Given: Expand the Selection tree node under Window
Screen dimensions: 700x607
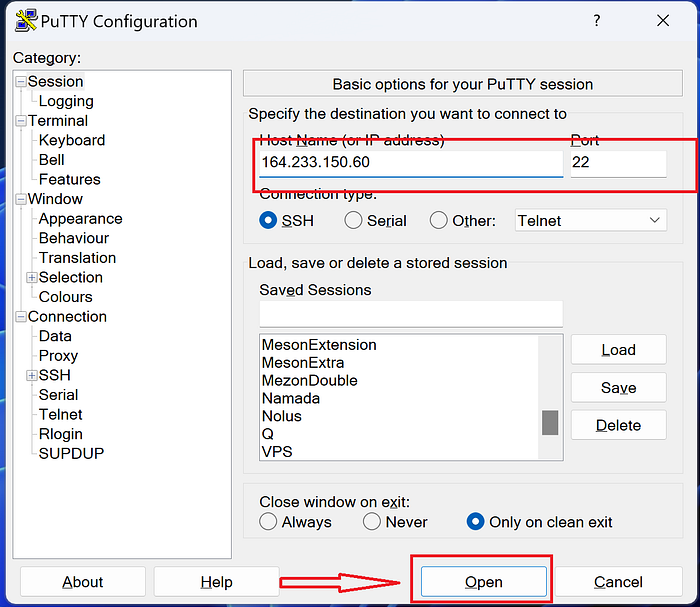Looking at the screenshot, I should [32, 277].
